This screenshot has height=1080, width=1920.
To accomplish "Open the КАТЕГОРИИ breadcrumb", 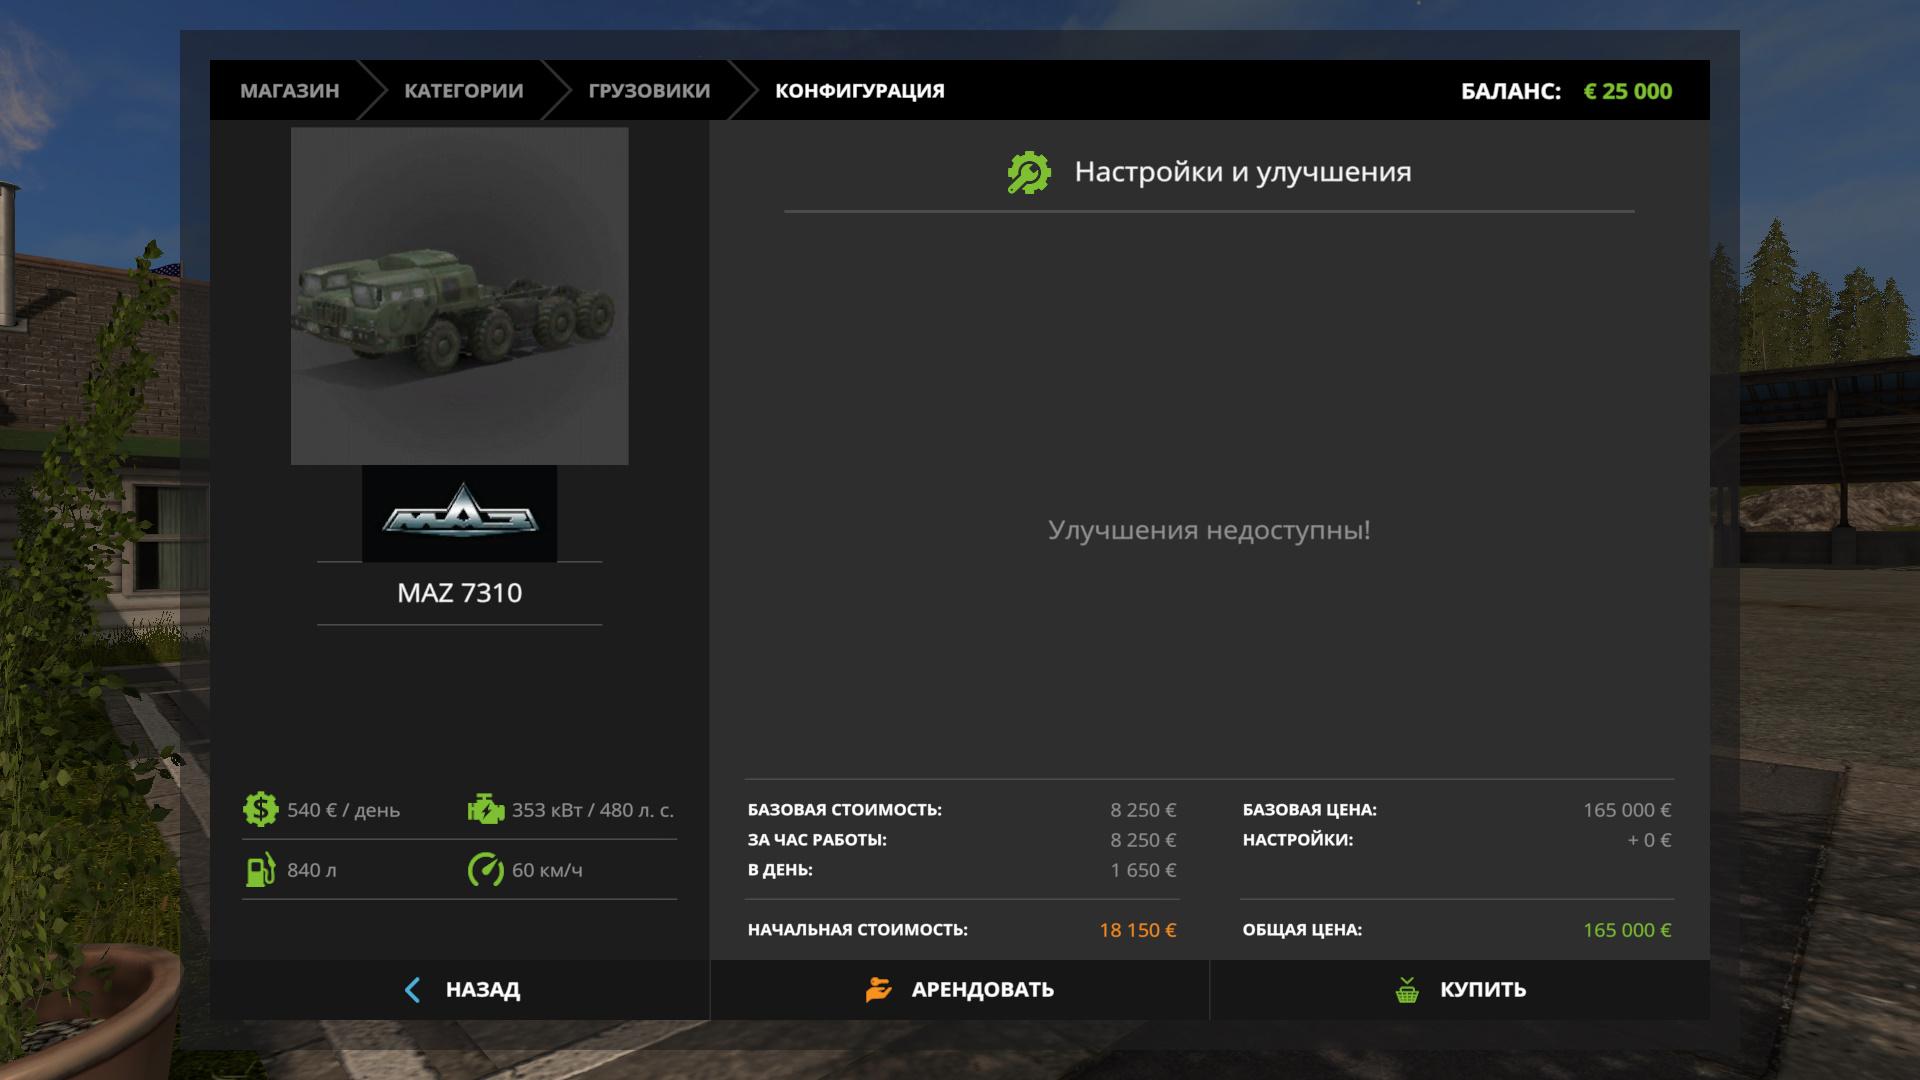I will tap(463, 91).
